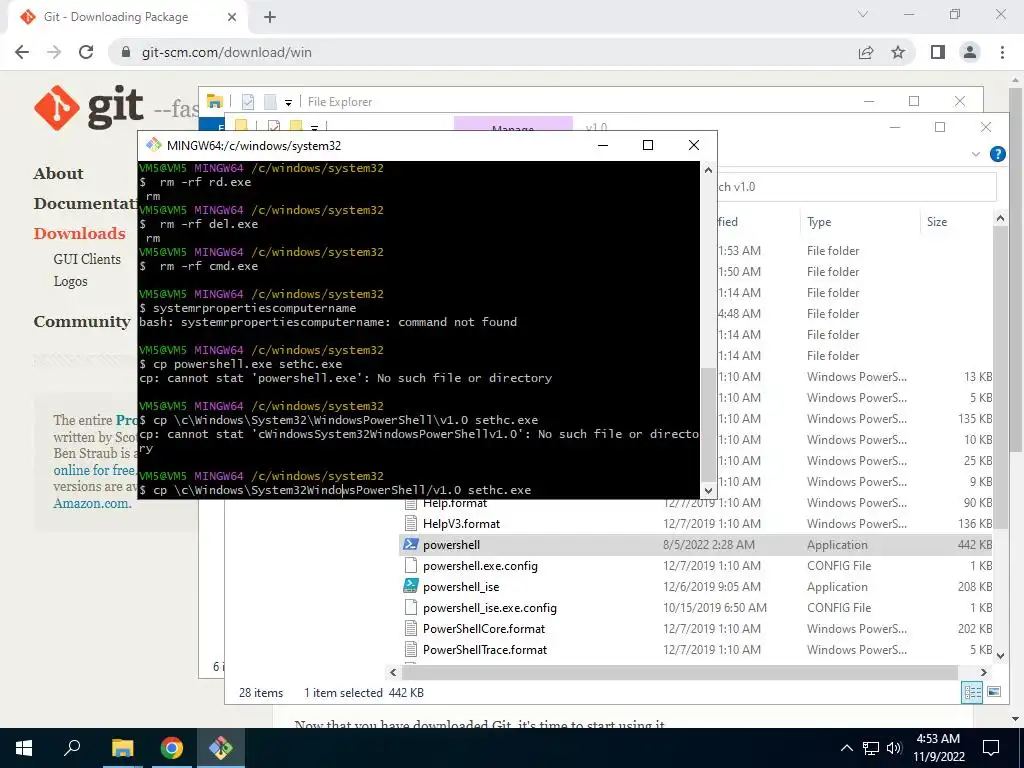The width and height of the screenshot is (1024, 768).
Task: Maximize the MINGW64 terminal window
Action: (x=648, y=145)
